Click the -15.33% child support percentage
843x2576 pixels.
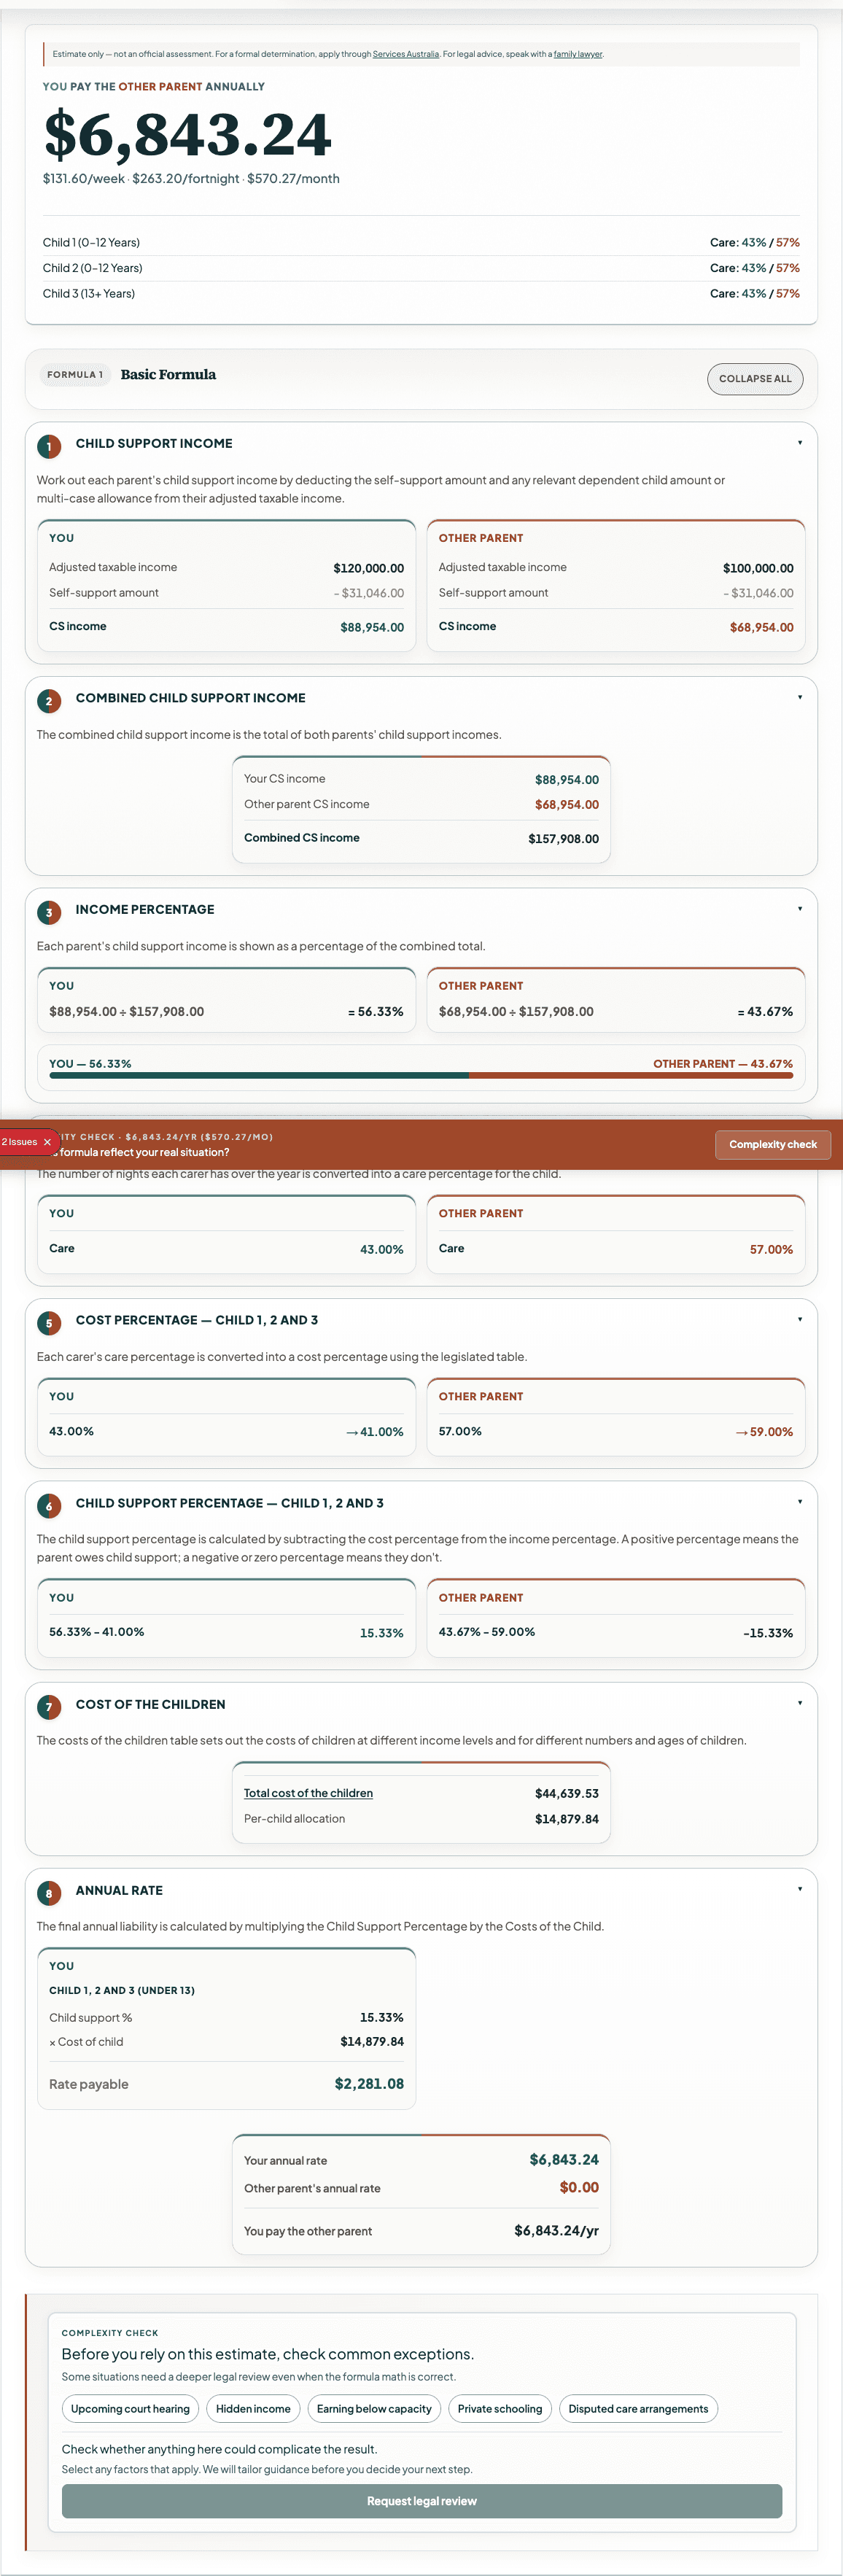click(x=768, y=1633)
